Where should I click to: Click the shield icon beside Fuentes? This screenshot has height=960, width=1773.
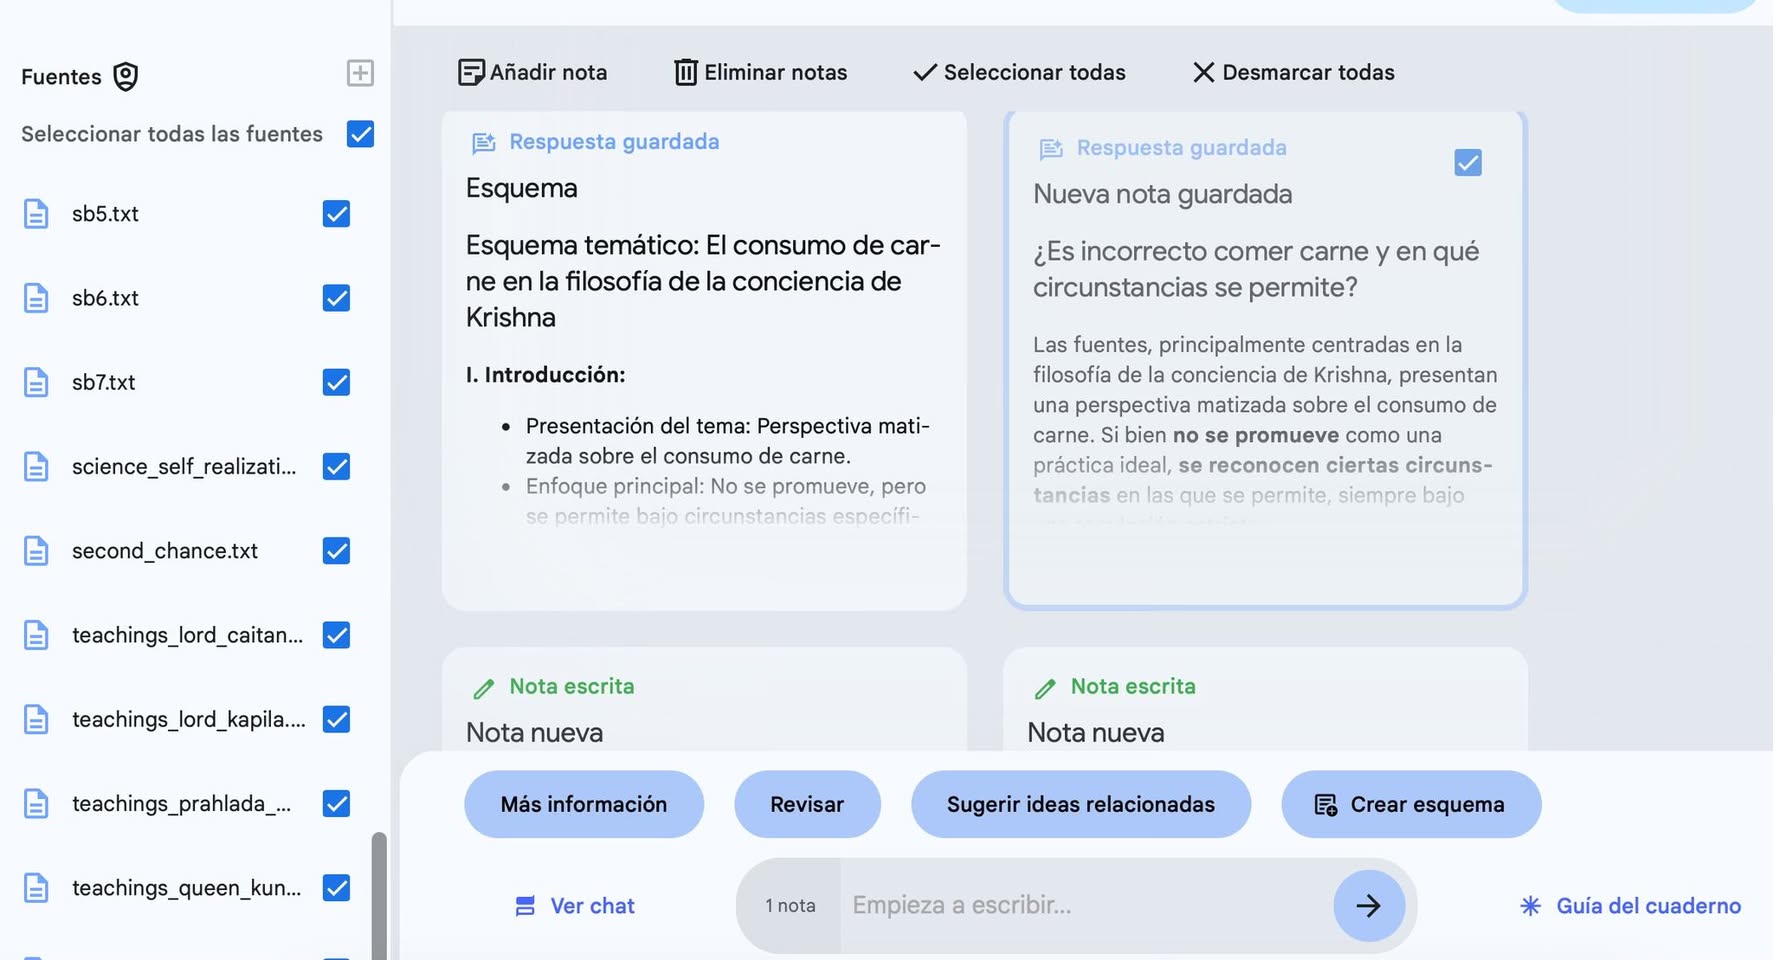click(x=125, y=77)
